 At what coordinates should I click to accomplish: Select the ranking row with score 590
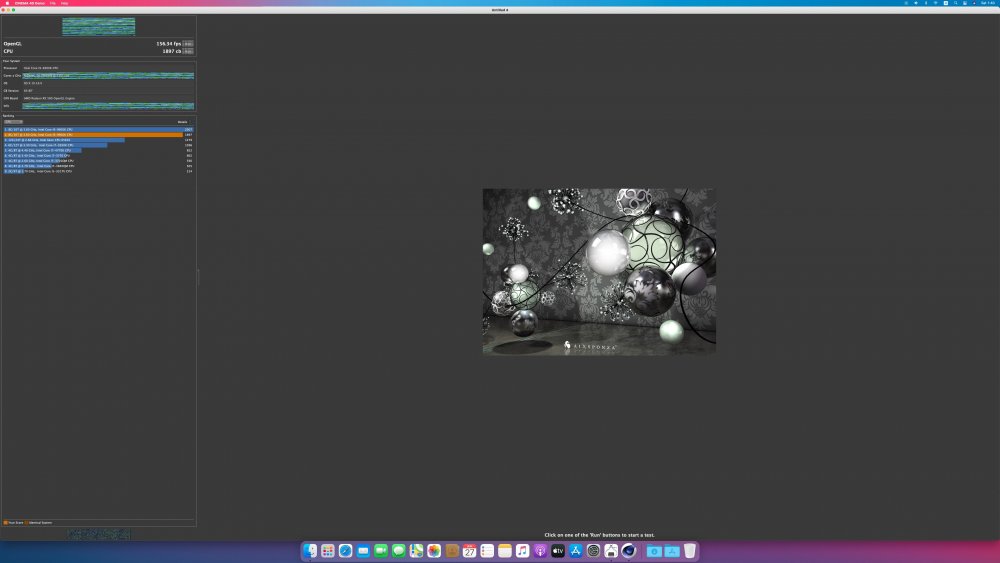tap(98, 161)
